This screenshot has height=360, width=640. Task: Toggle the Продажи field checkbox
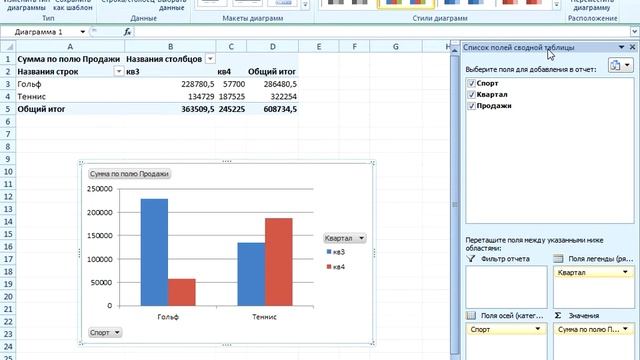point(471,106)
